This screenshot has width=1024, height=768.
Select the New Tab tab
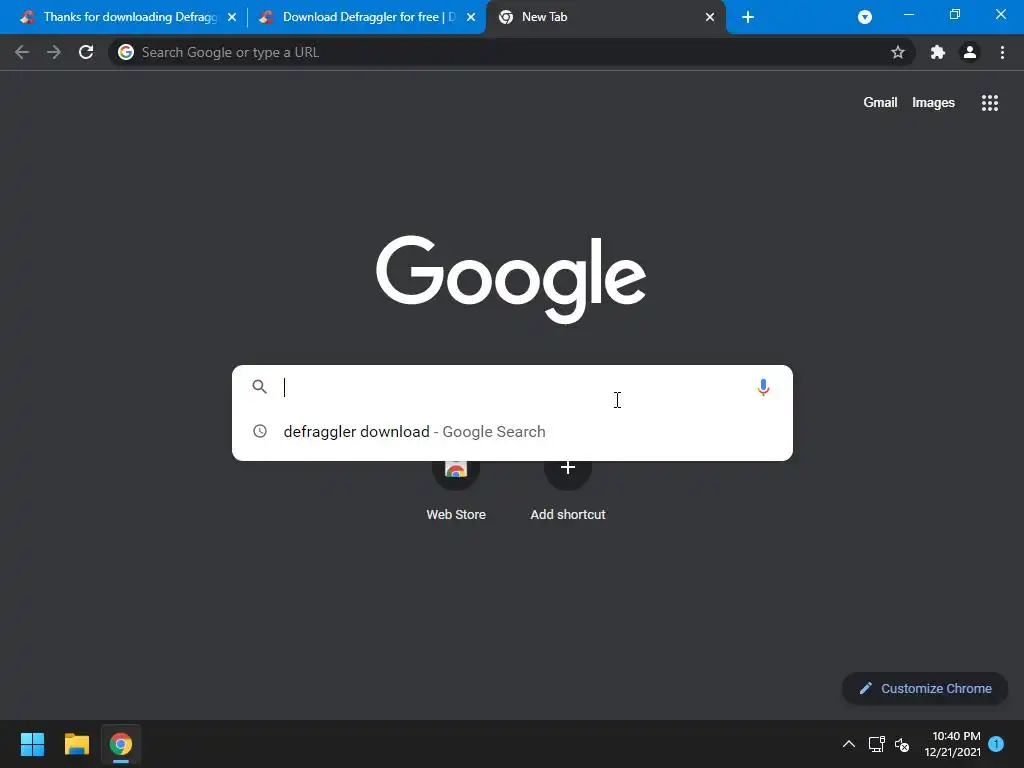tap(604, 17)
